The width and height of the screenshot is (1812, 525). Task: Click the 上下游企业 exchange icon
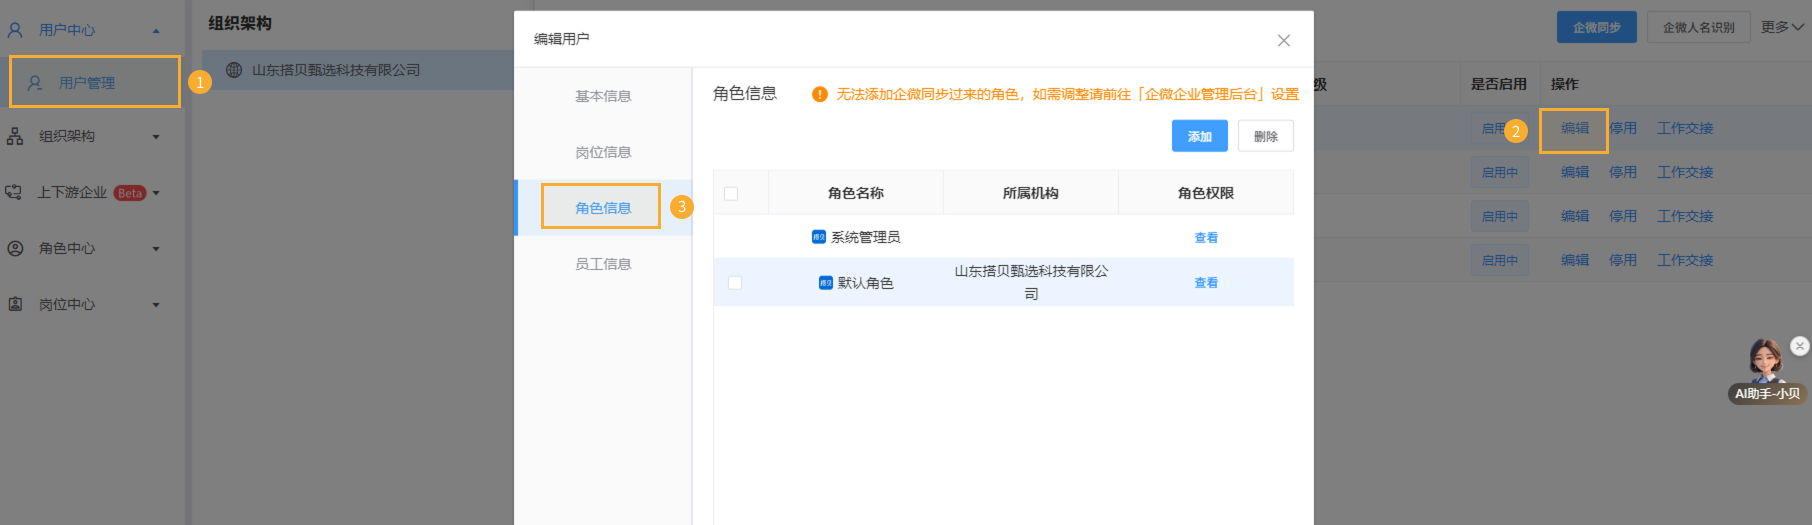(14, 192)
